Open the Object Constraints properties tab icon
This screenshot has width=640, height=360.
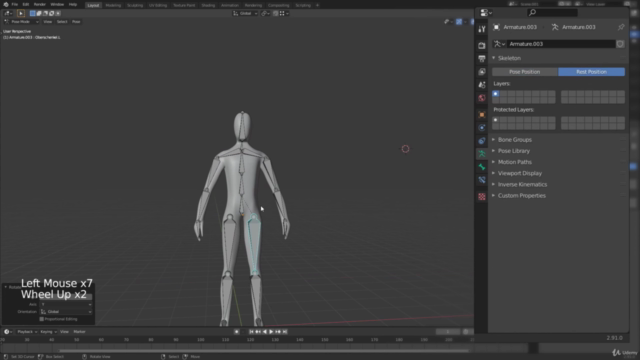[482, 141]
